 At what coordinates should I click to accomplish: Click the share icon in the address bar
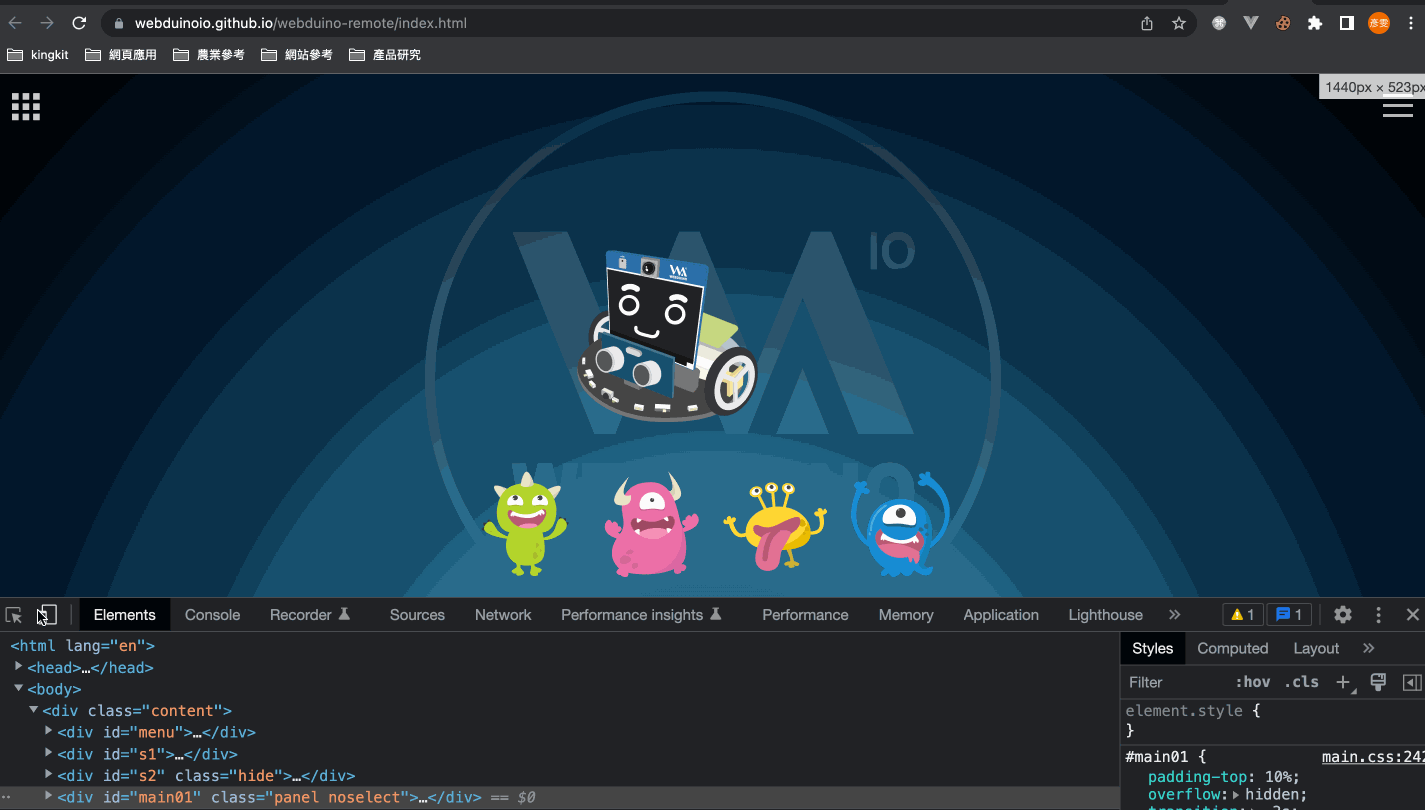[1147, 23]
